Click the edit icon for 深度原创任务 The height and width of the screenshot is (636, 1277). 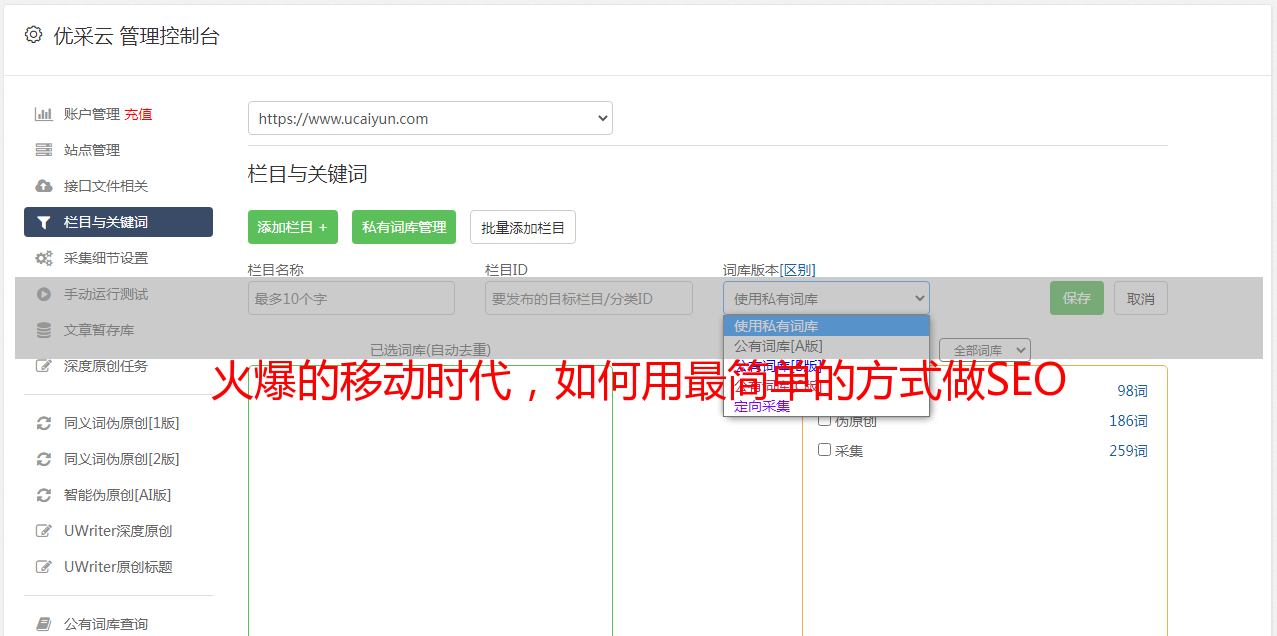[43, 366]
